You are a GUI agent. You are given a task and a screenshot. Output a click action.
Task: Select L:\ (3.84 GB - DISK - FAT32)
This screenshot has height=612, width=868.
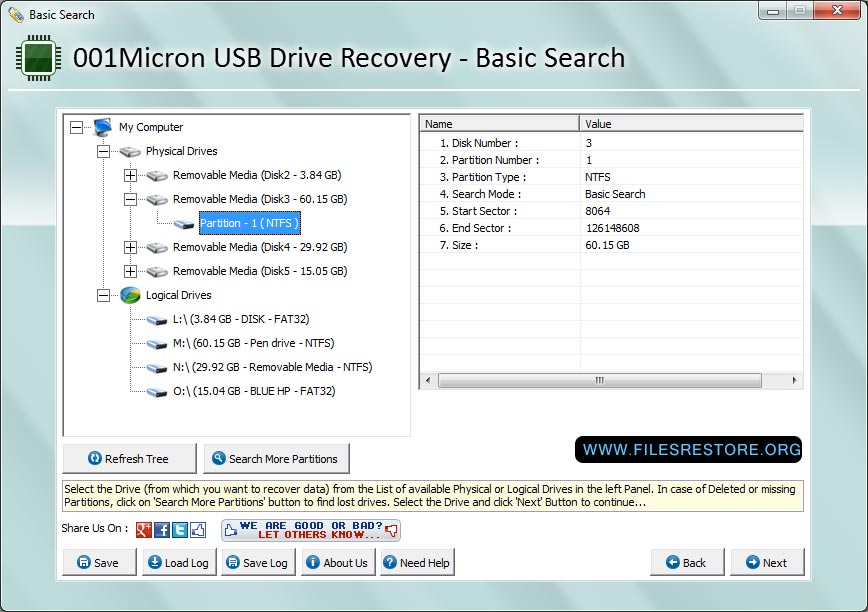click(241, 319)
